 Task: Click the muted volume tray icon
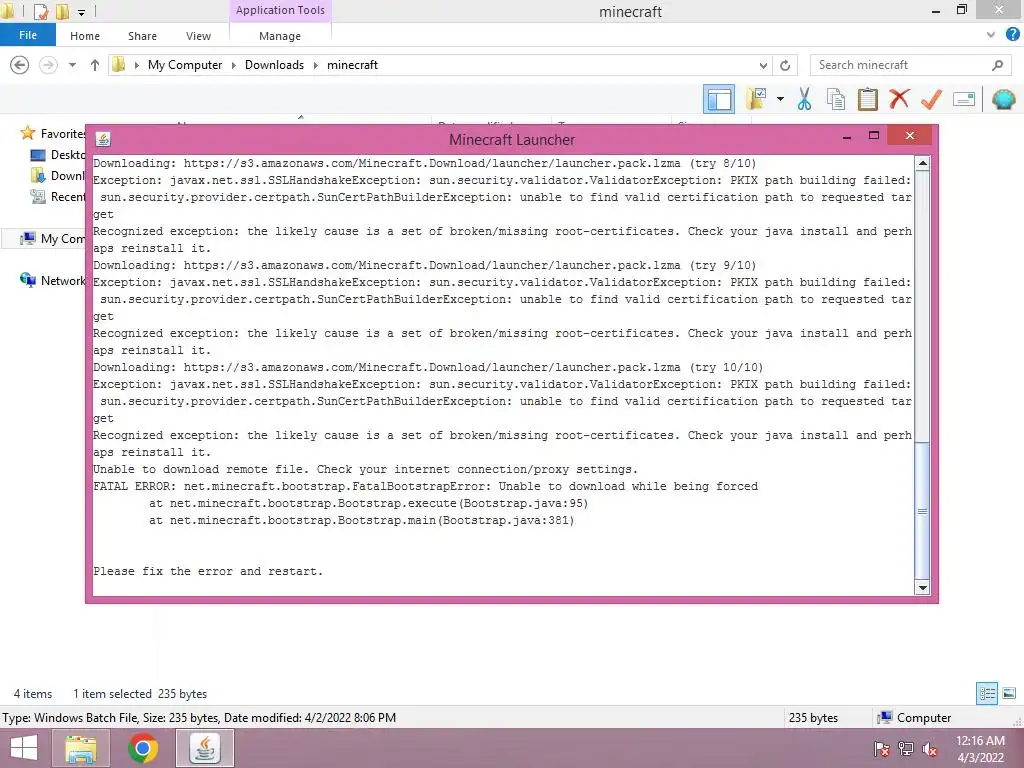tap(930, 748)
